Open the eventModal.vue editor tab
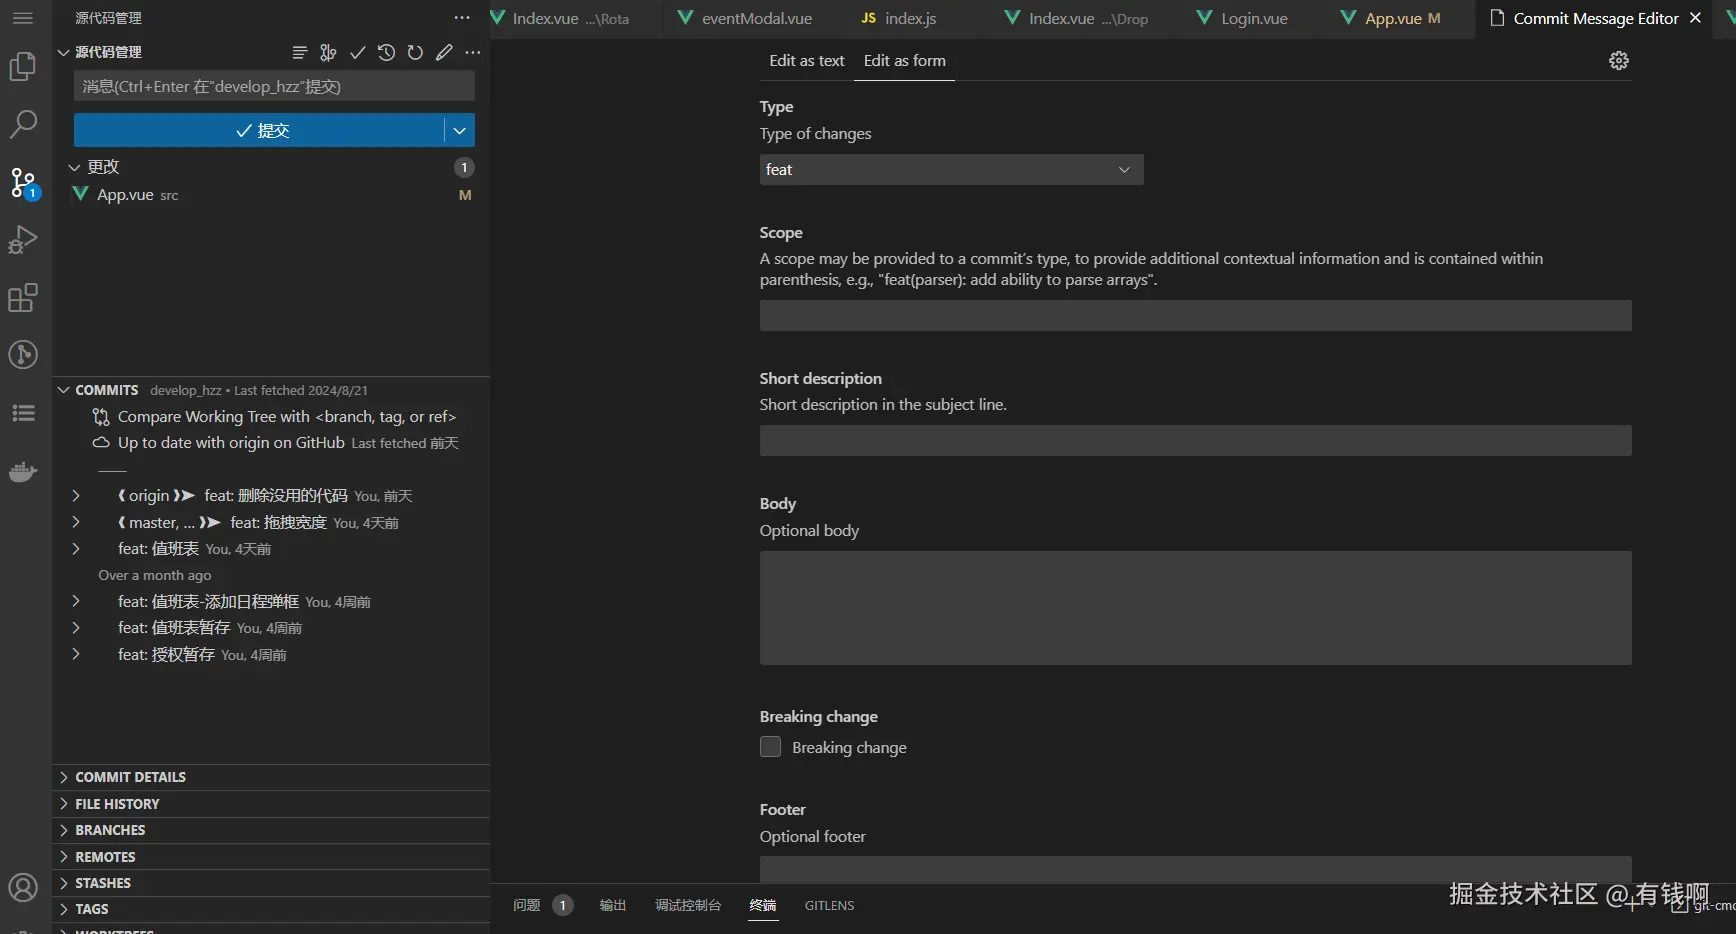 coord(744,18)
